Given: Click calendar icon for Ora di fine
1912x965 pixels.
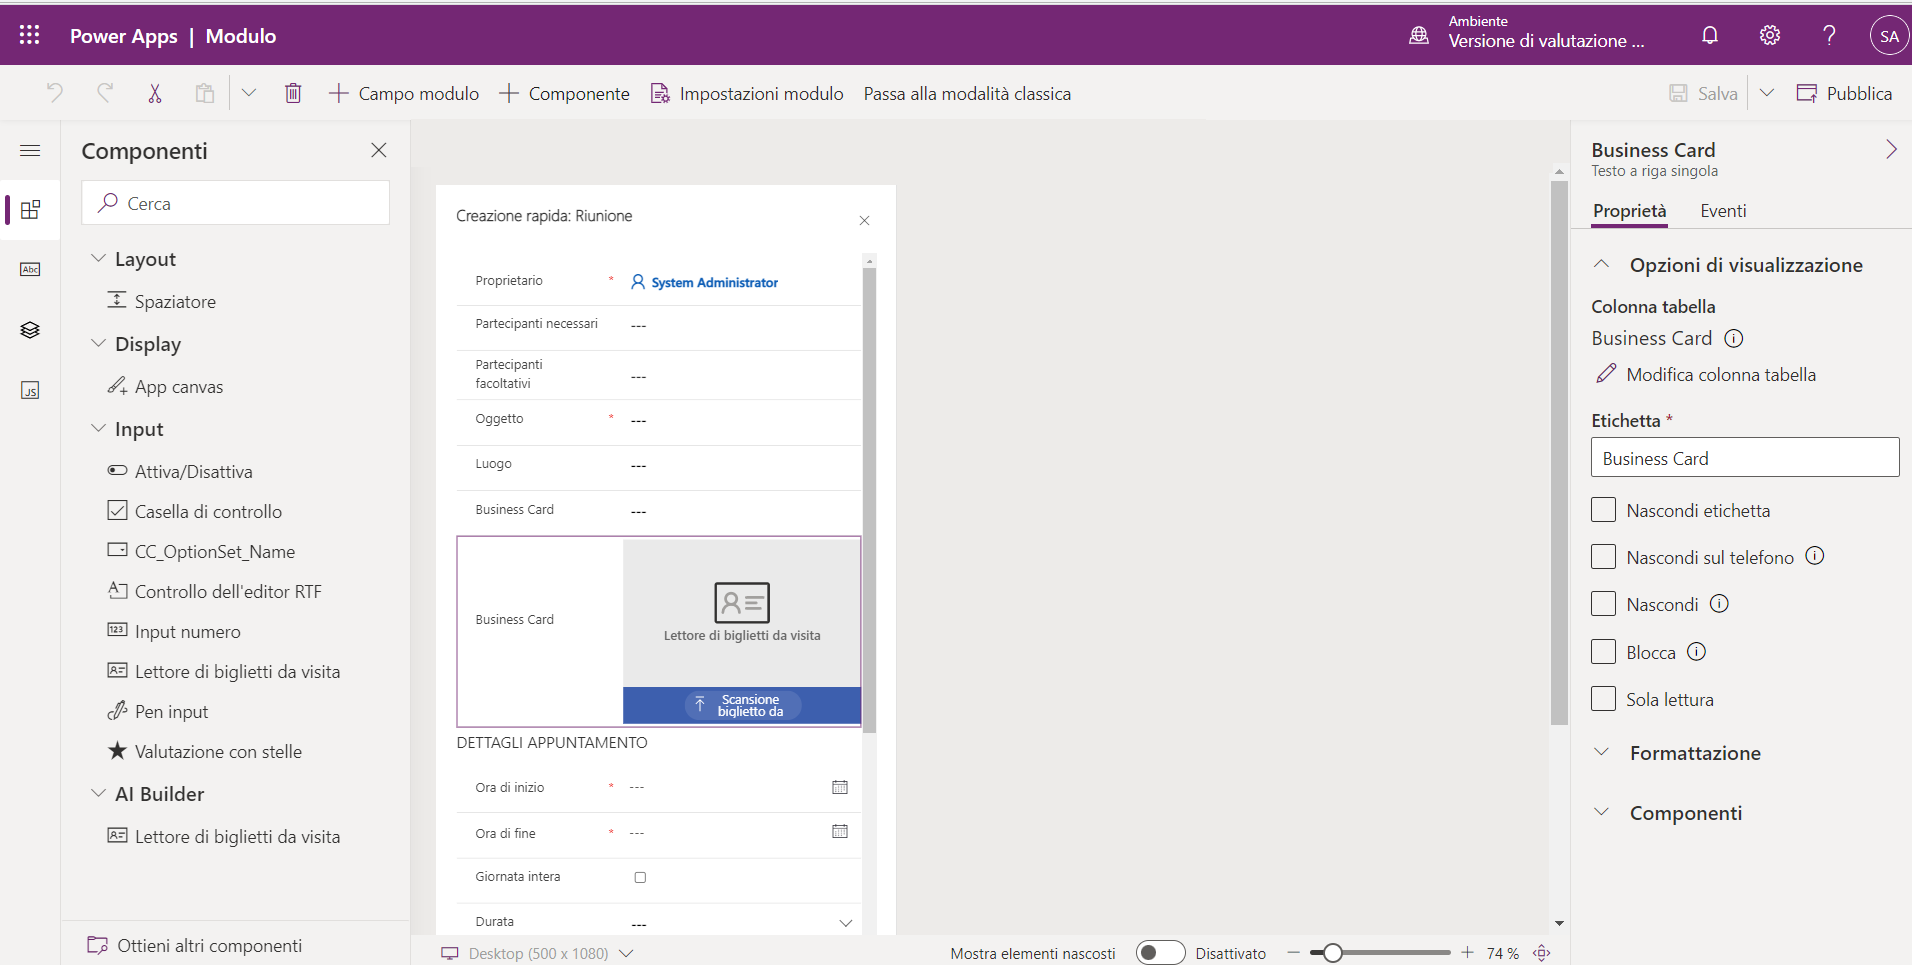Looking at the screenshot, I should [x=840, y=831].
